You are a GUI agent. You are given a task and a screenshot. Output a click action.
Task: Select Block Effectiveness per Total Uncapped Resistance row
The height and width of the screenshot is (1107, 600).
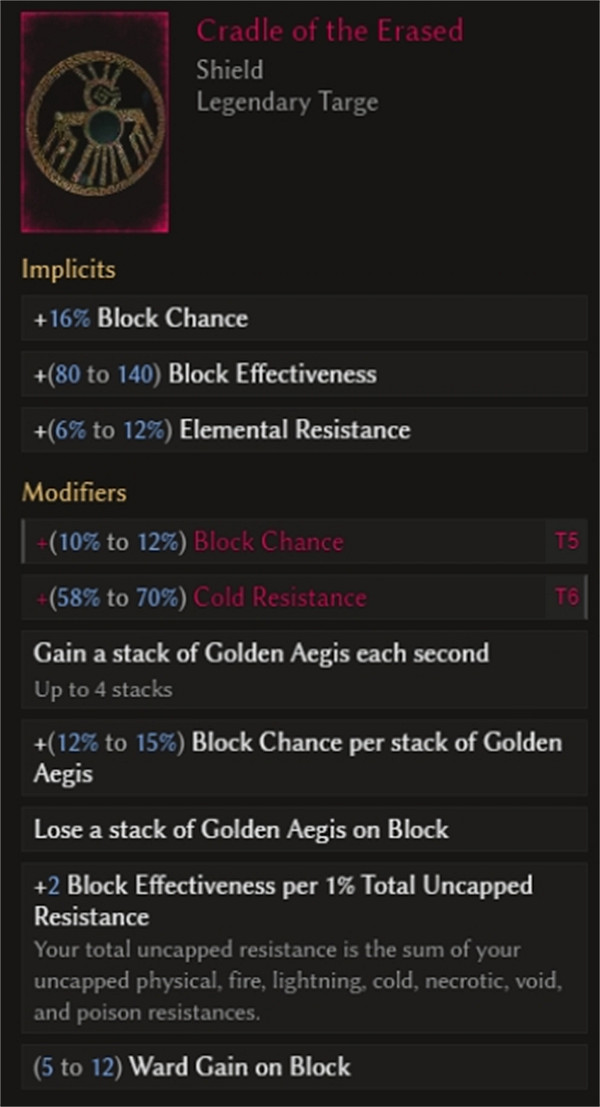pos(283,899)
